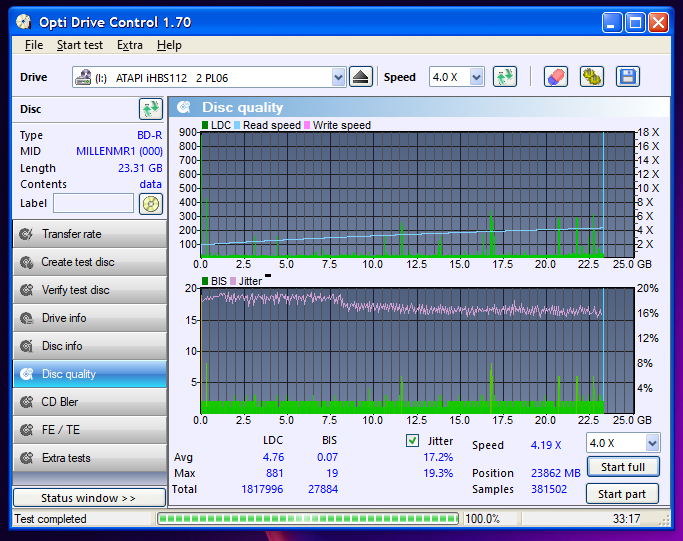The width and height of the screenshot is (683, 541).
Task: Open the Transfer rate panel
Action: [90, 234]
